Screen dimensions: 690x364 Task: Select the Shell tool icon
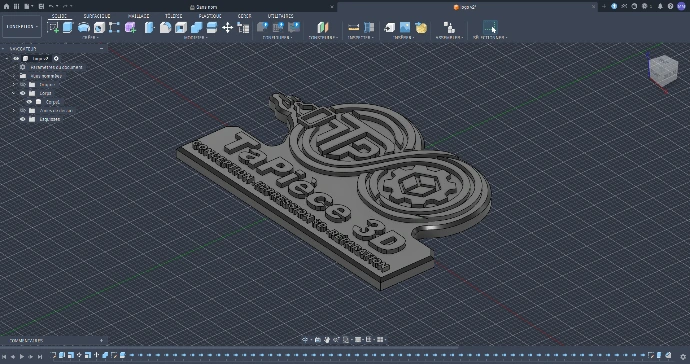point(181,28)
